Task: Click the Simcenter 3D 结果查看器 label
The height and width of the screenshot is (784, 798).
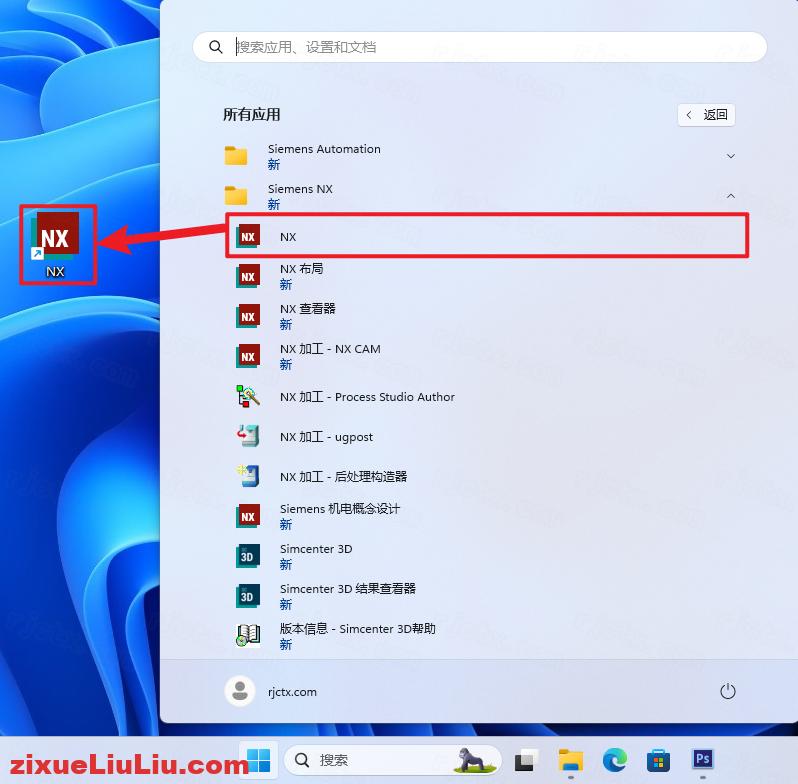Action: [348, 589]
